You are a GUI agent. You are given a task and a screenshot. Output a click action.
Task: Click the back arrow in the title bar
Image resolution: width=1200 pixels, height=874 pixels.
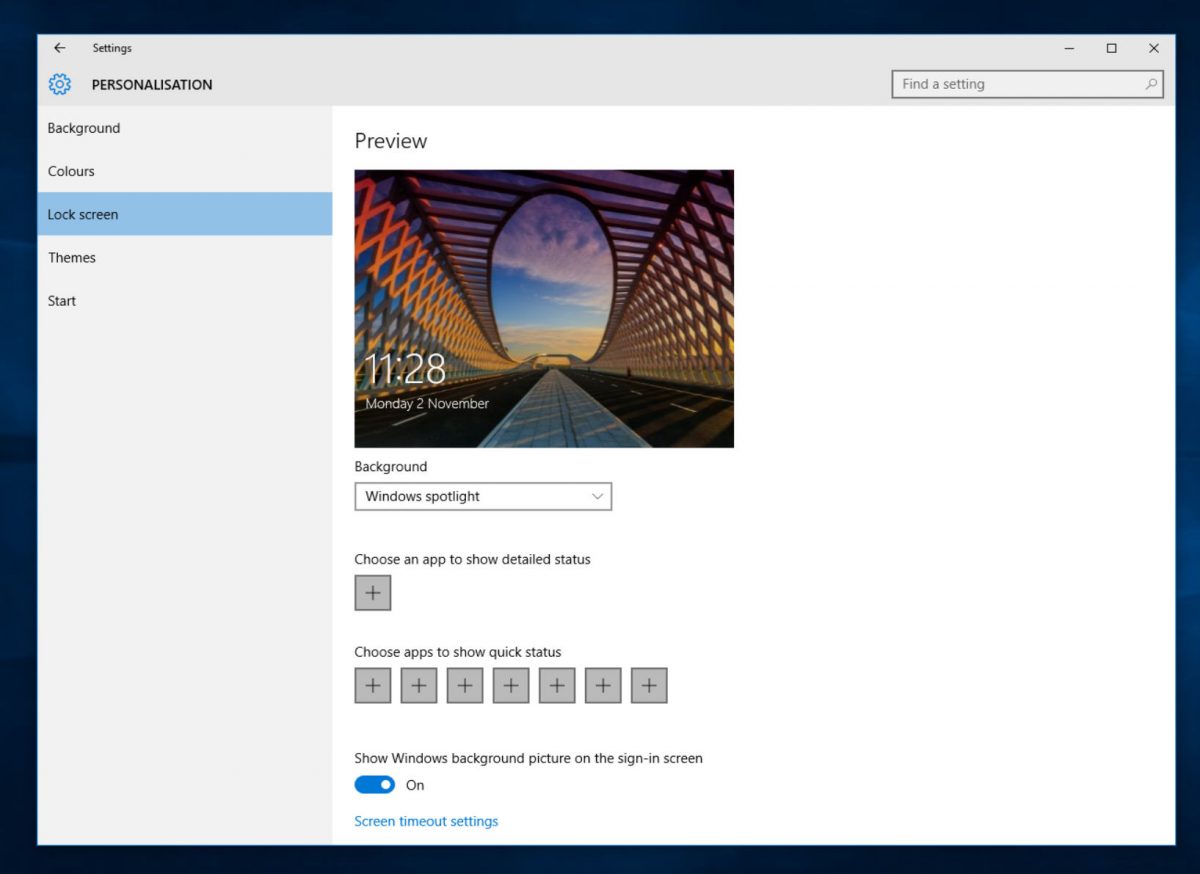tap(58, 47)
